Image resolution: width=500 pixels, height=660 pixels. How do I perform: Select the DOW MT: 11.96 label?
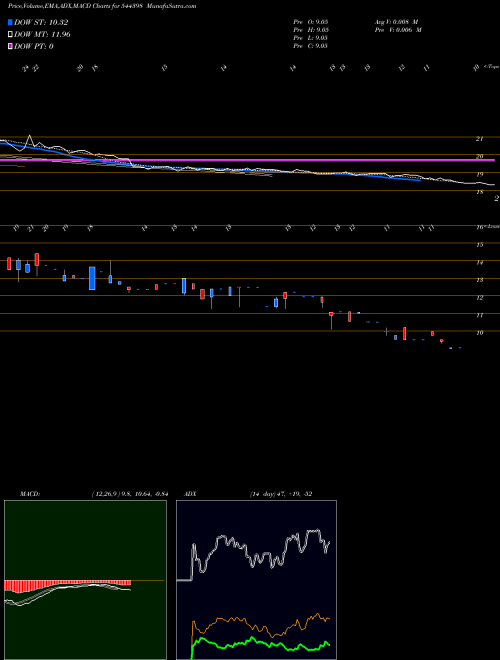pos(42,35)
